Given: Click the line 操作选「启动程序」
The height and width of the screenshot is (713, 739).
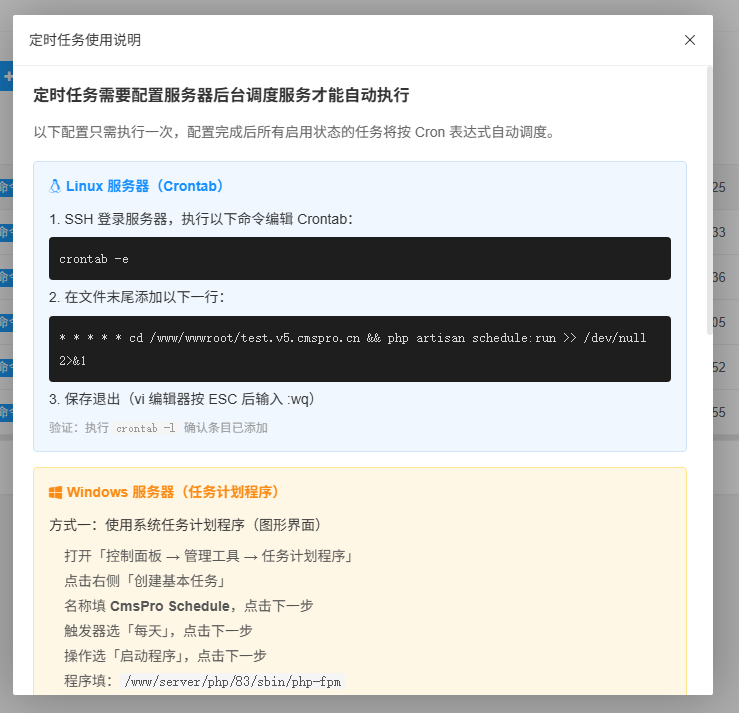Looking at the screenshot, I should (165, 656).
